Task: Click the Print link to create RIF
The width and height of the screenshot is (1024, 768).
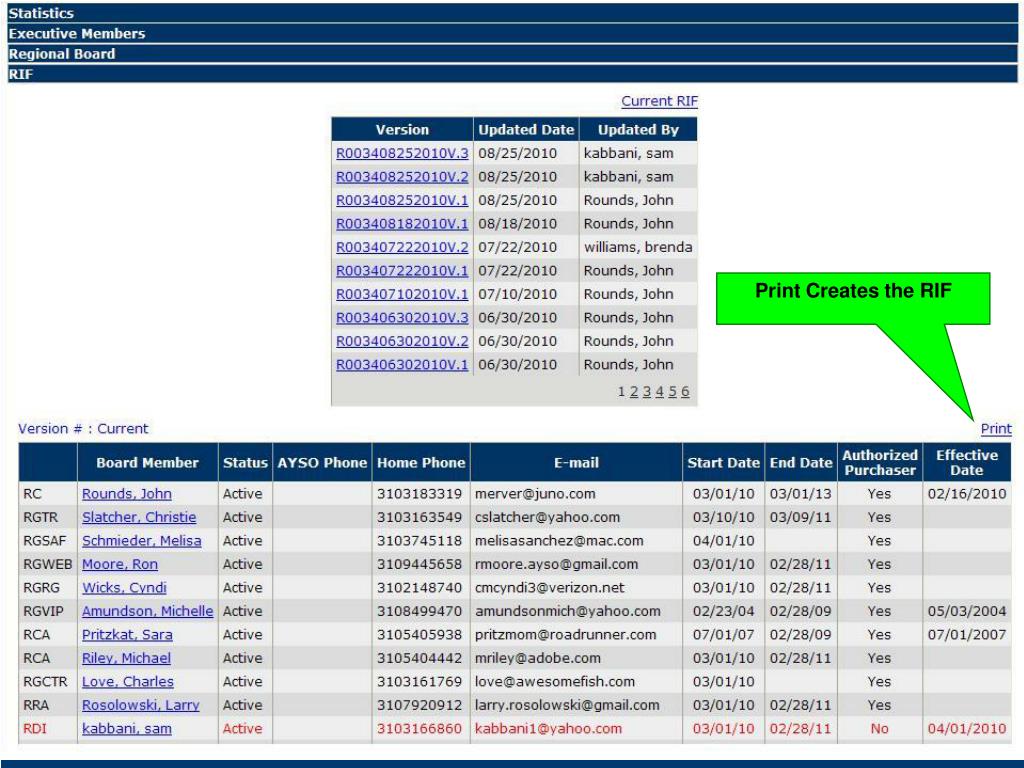Action: 996,429
